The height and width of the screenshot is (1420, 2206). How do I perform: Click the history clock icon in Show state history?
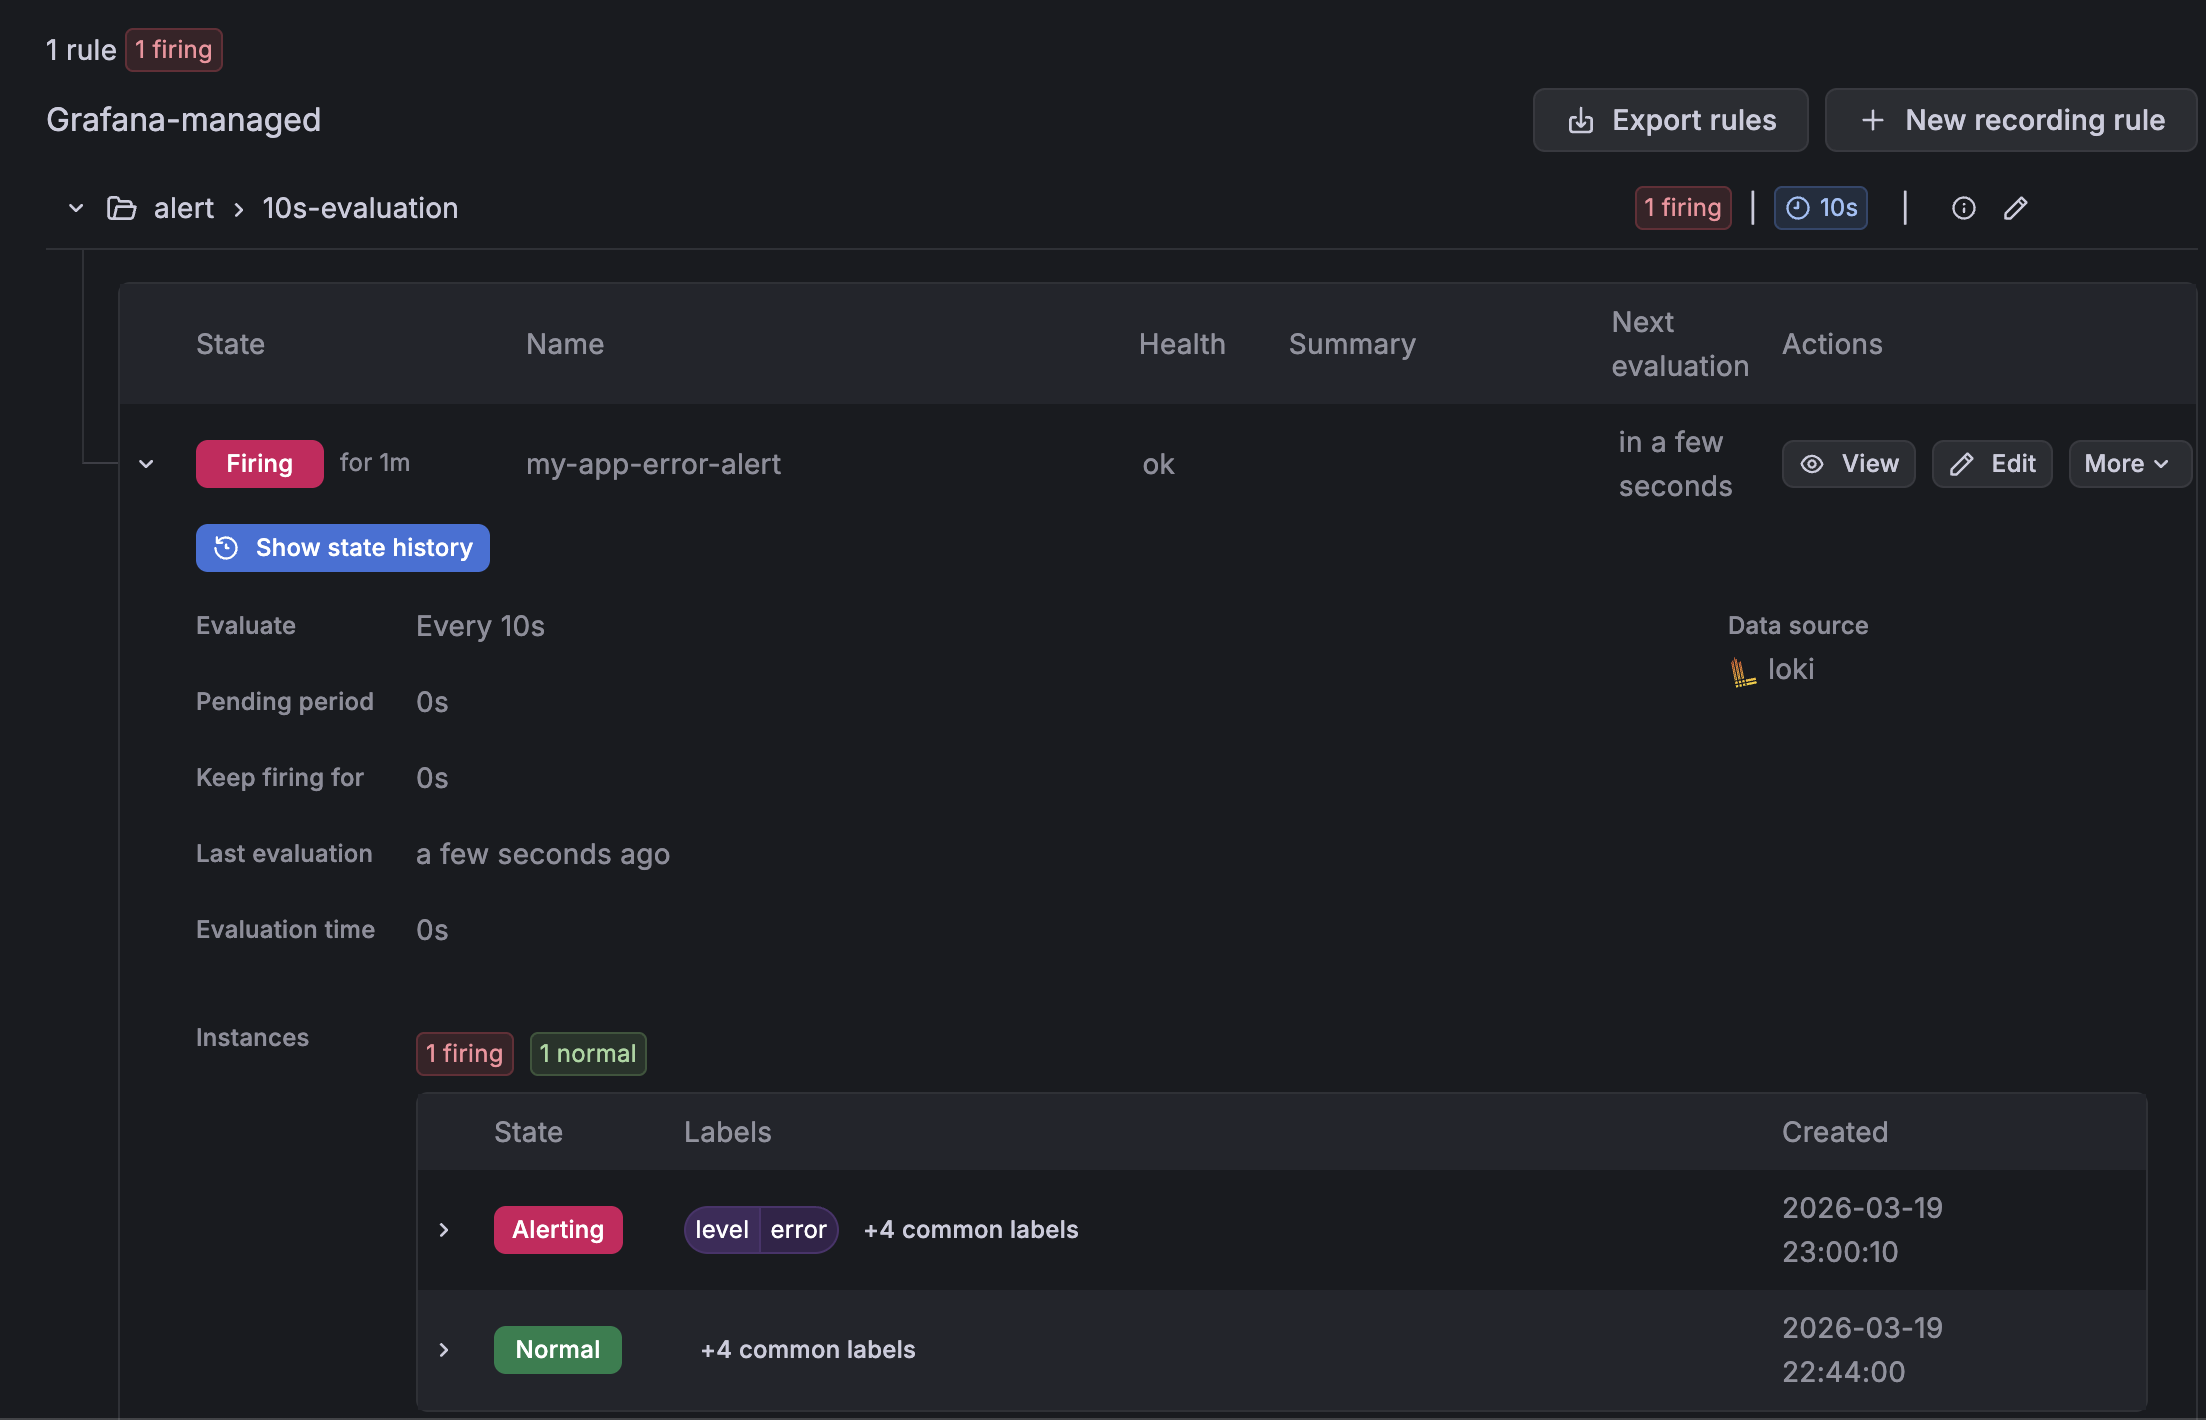[x=227, y=548]
